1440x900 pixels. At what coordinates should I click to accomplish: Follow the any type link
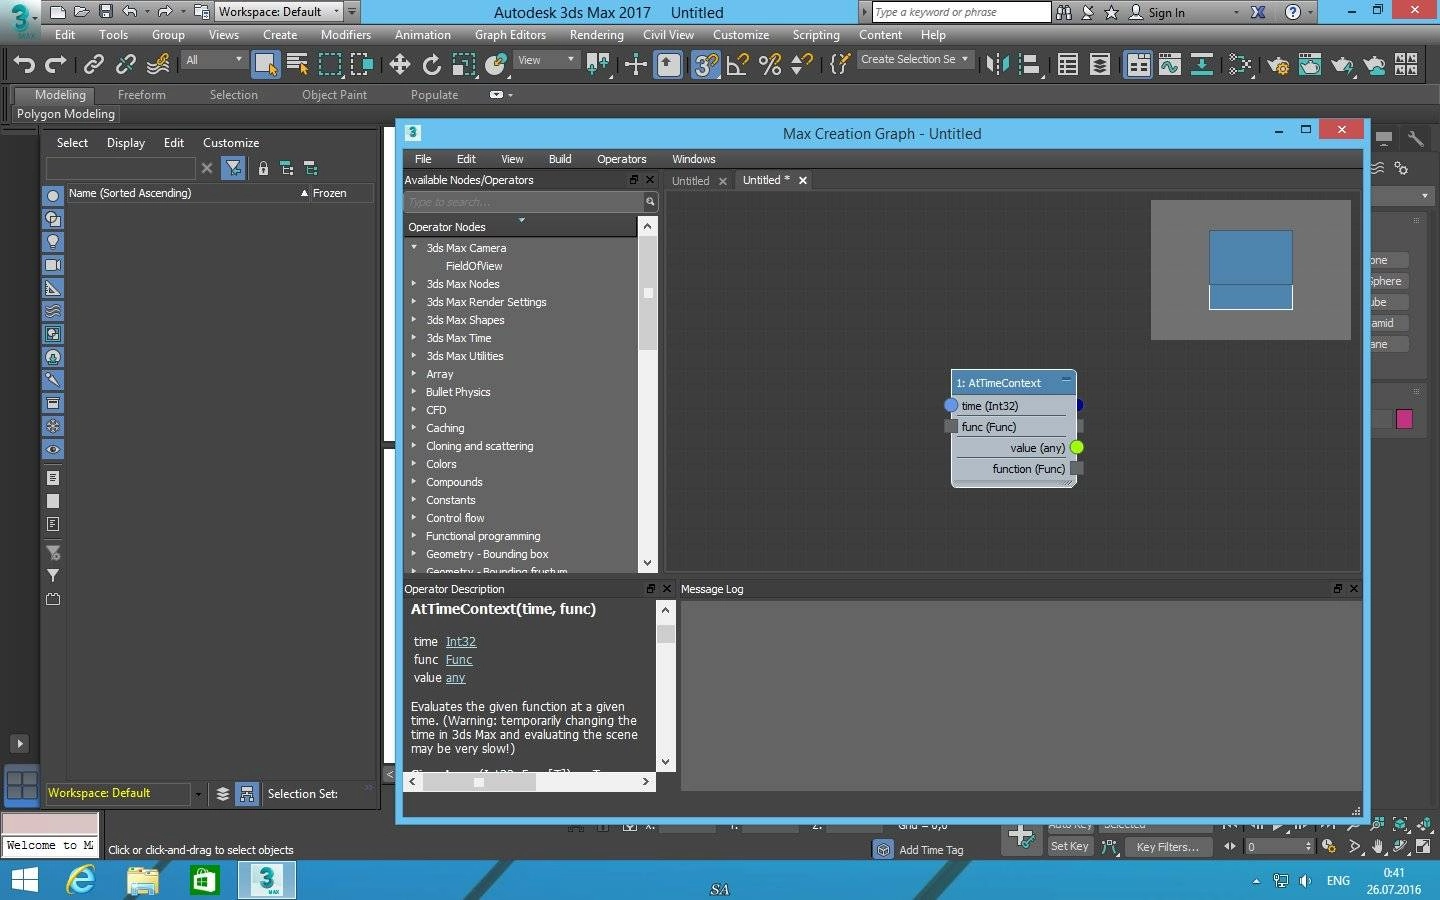coord(455,678)
